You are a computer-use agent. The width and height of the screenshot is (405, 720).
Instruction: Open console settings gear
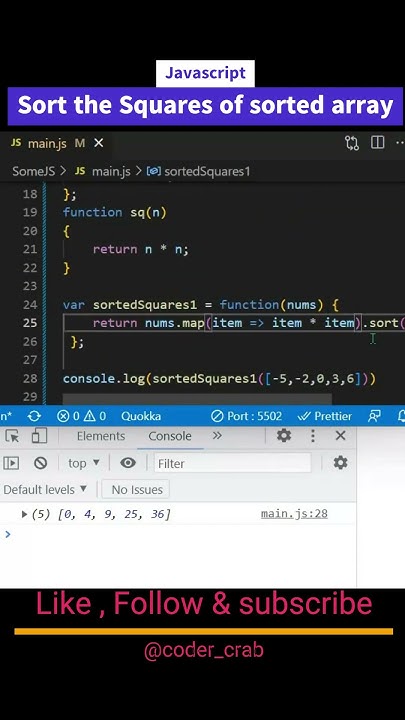[x=340, y=463]
